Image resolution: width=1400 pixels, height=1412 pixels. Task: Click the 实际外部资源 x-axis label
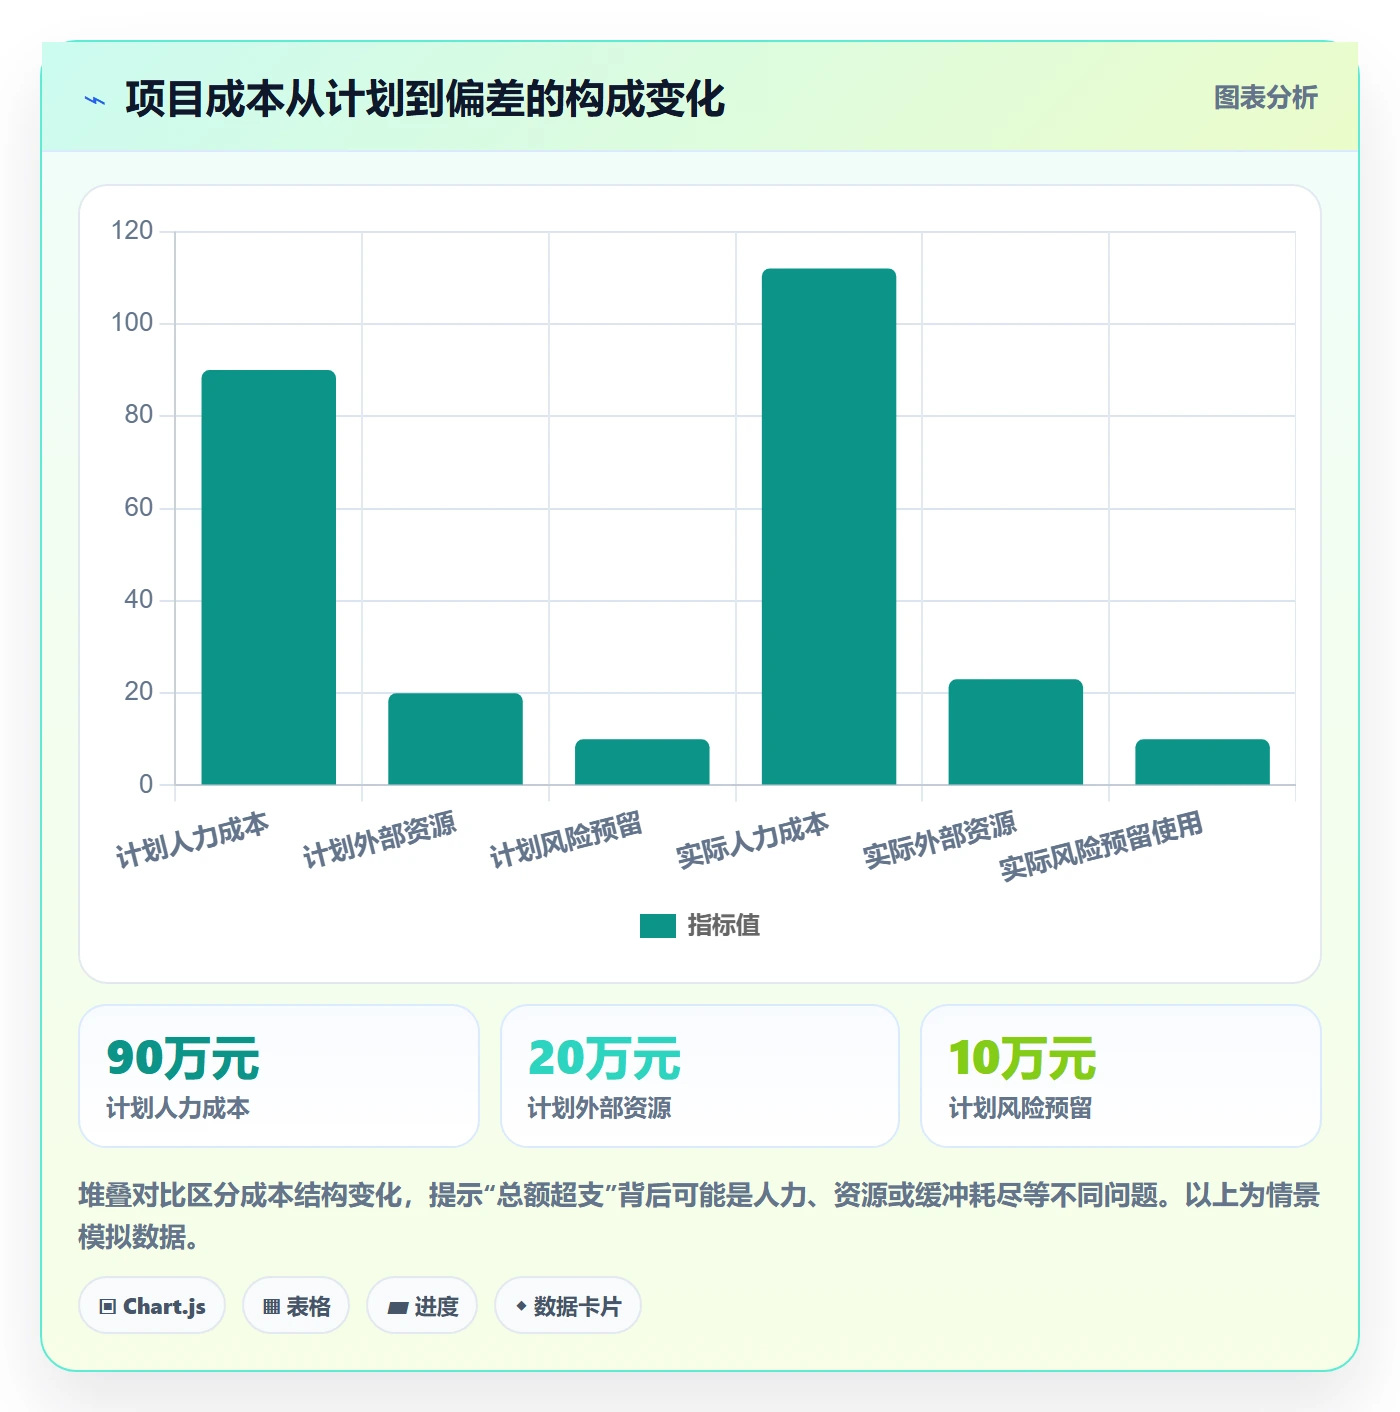click(939, 840)
